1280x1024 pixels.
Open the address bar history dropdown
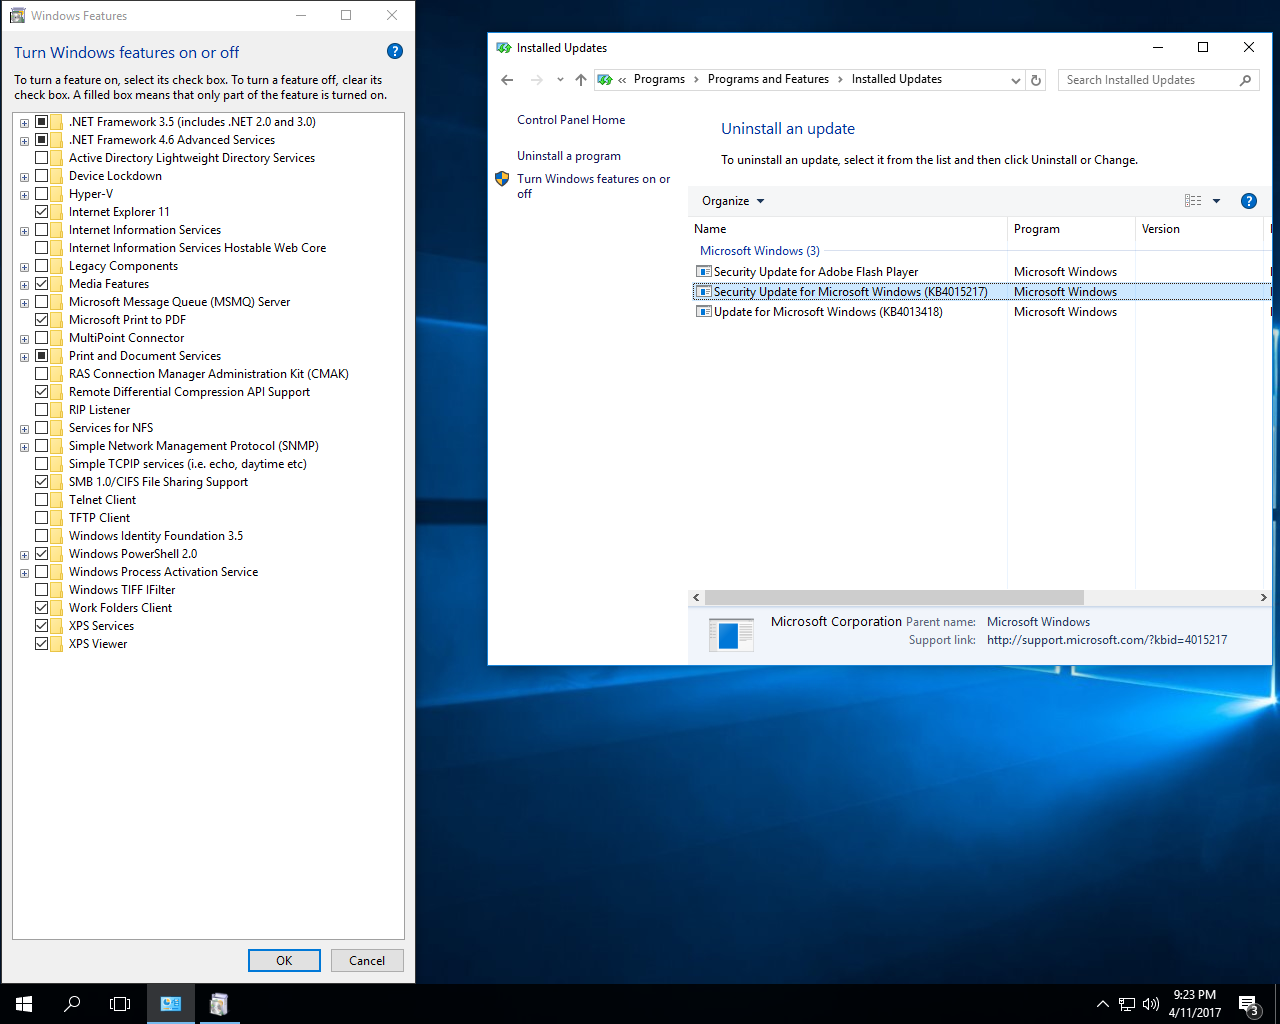pos(1015,80)
